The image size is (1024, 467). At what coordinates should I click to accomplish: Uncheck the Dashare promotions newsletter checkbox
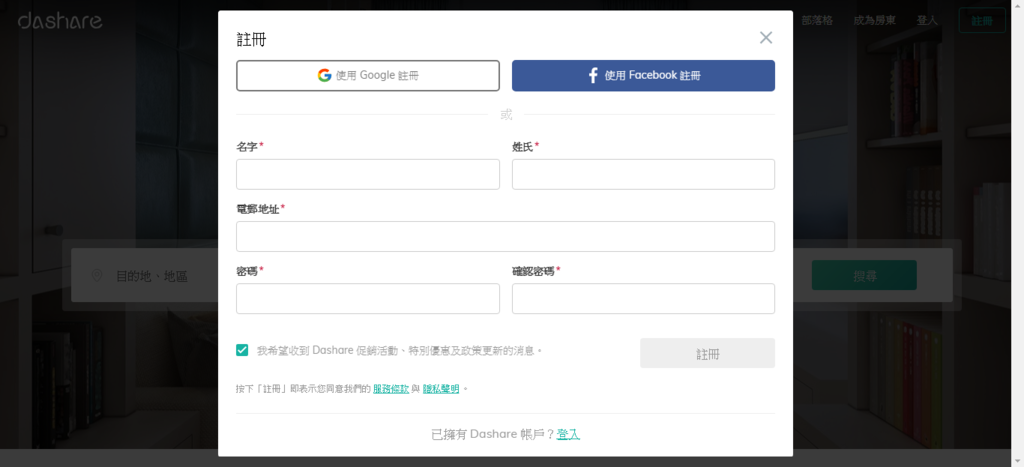(242, 350)
